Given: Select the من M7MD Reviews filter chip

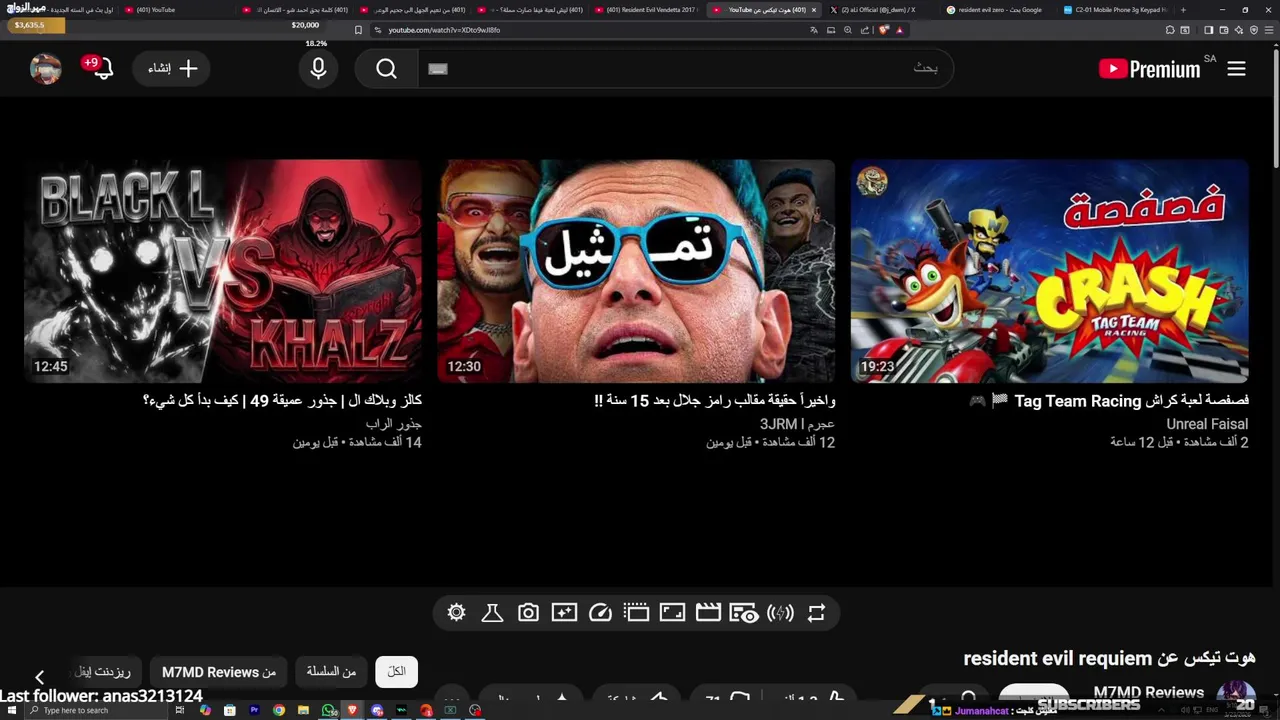Looking at the screenshot, I should point(219,672).
